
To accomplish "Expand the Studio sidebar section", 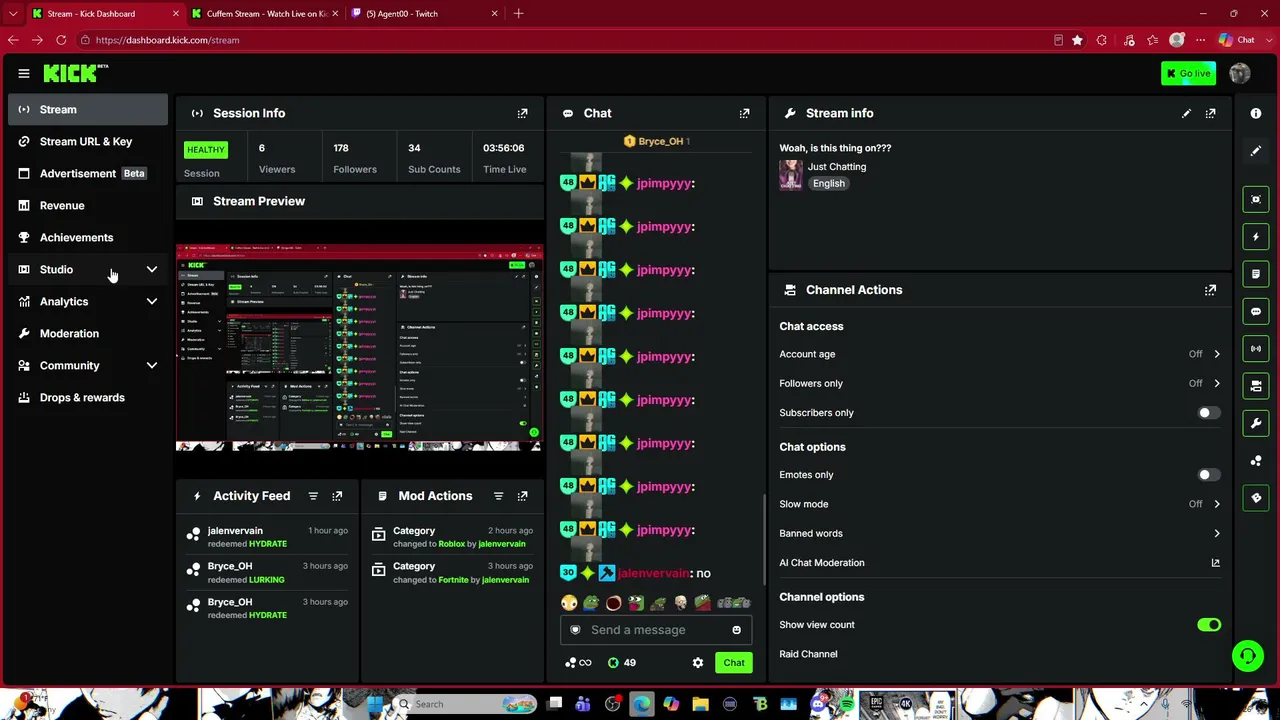I will [x=152, y=270].
